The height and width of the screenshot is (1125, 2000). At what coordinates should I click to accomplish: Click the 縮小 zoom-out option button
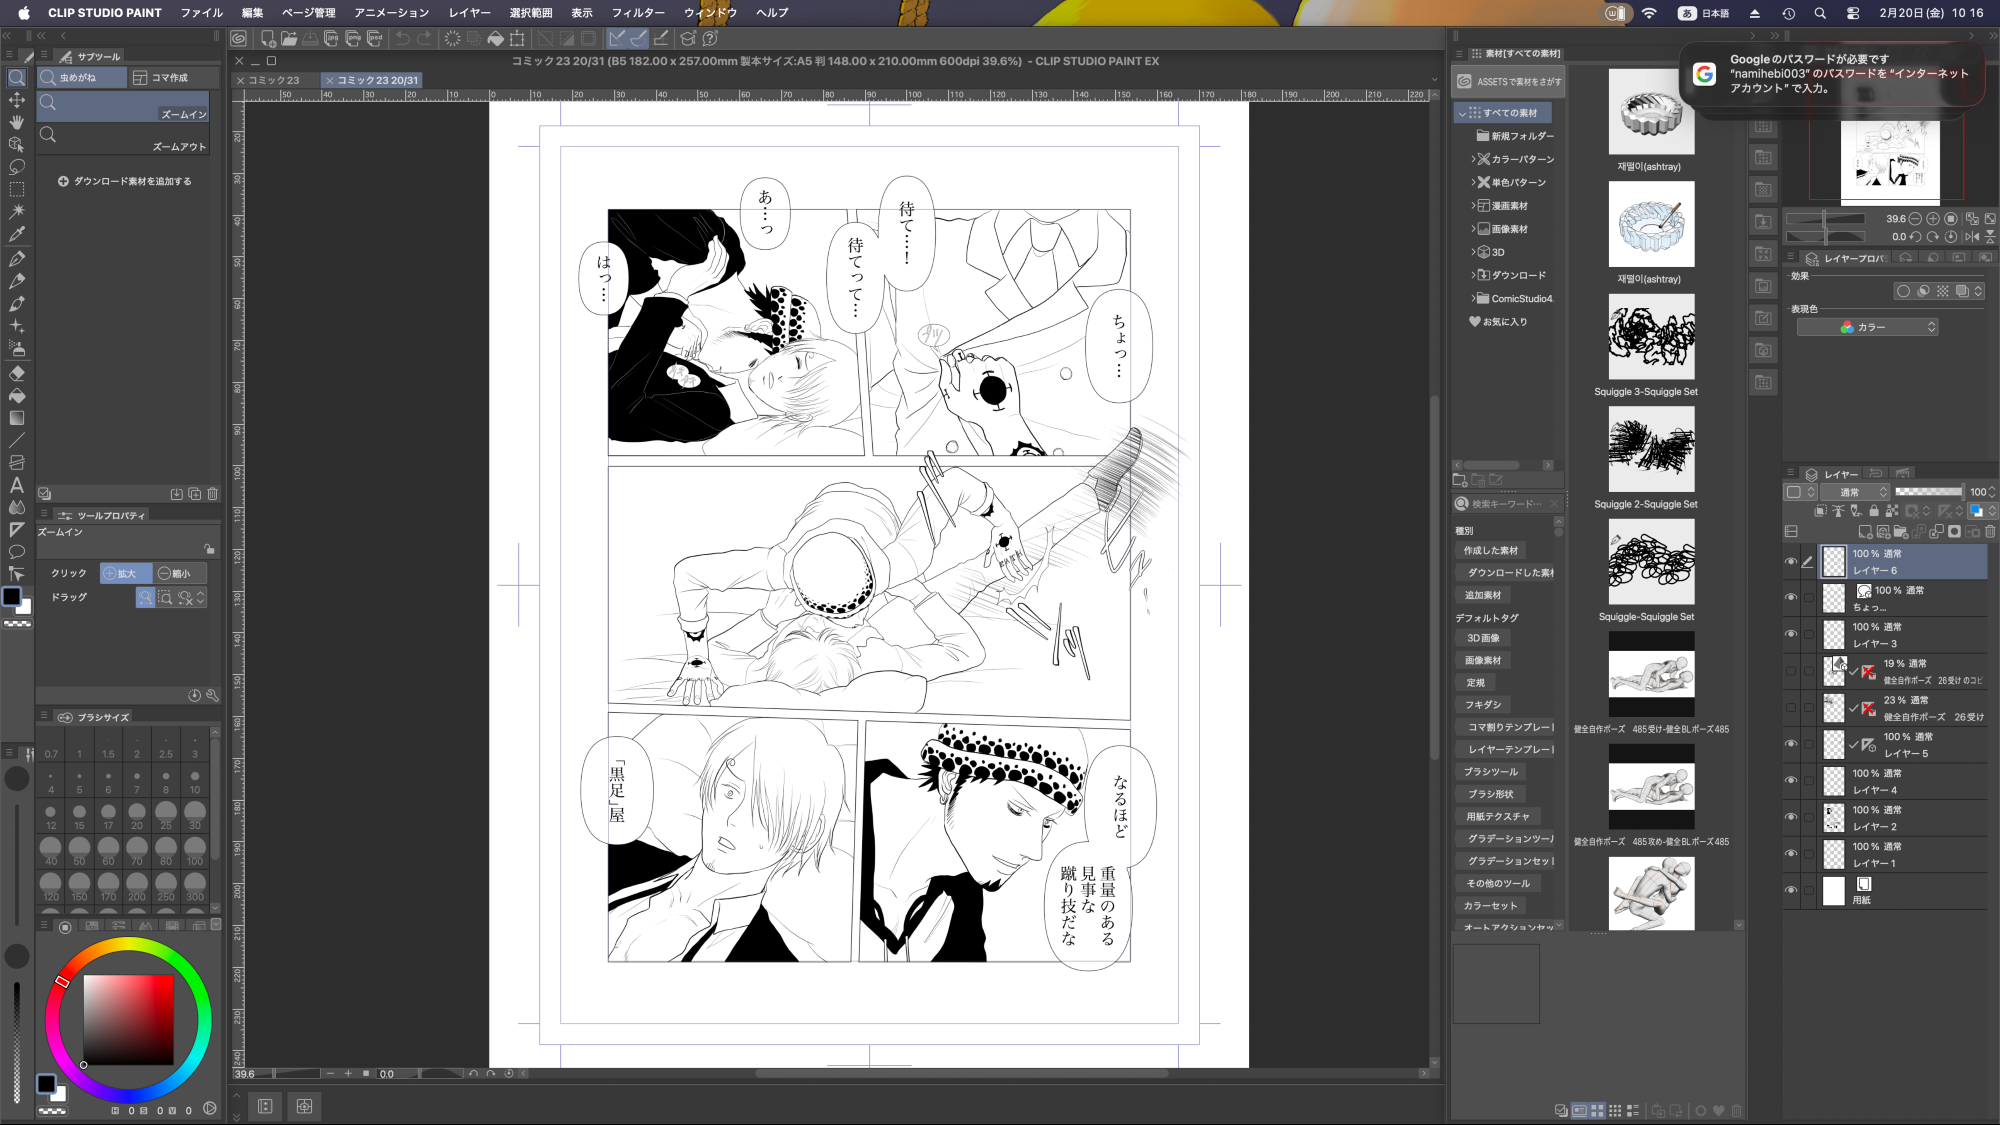click(175, 574)
